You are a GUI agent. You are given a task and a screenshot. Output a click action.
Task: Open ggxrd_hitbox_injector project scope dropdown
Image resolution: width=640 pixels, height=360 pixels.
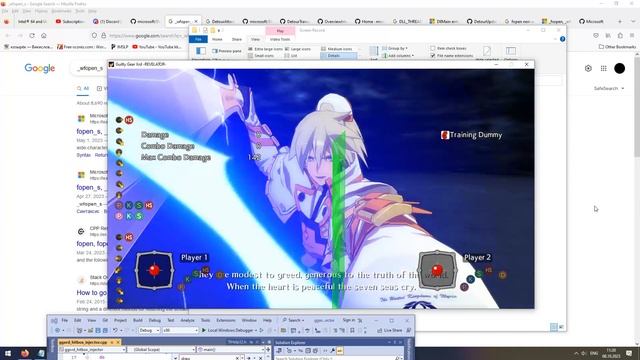pos(93,349)
